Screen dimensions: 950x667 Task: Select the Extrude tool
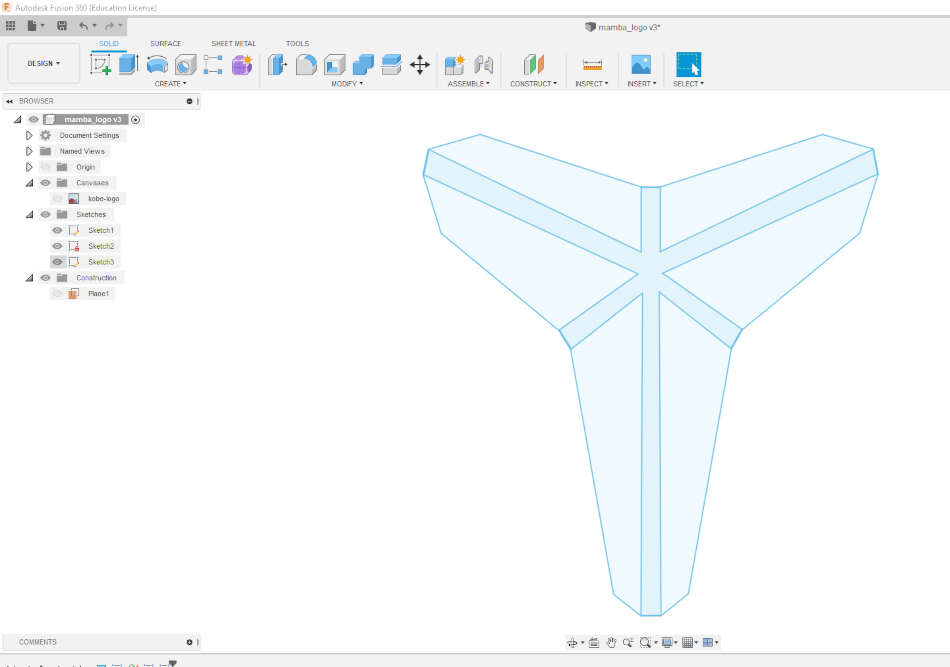128,64
